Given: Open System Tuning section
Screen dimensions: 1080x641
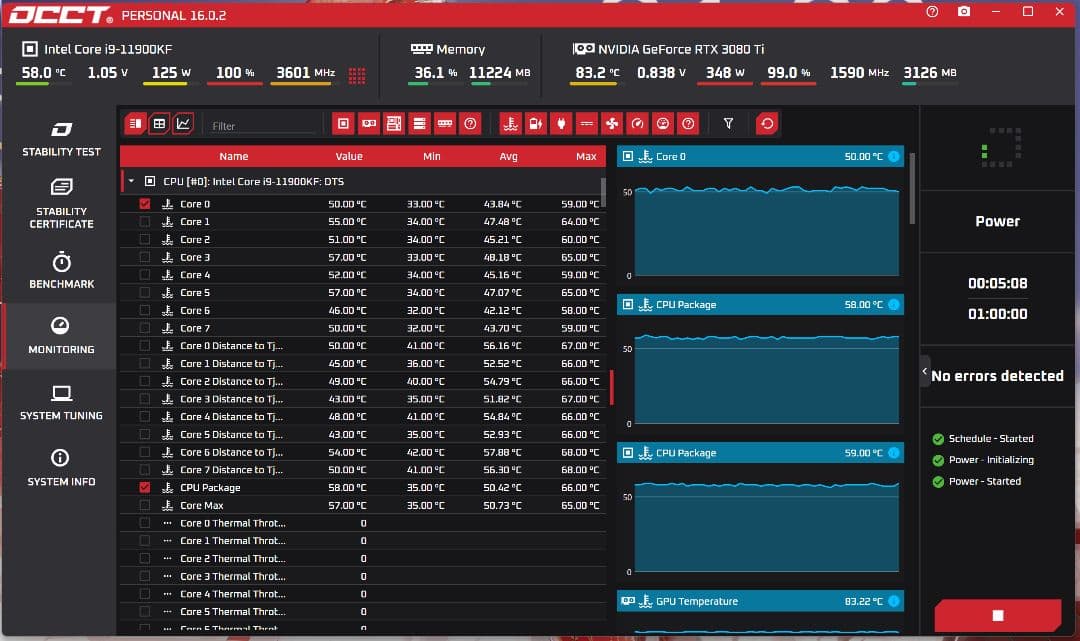Looking at the screenshot, I should [61, 403].
